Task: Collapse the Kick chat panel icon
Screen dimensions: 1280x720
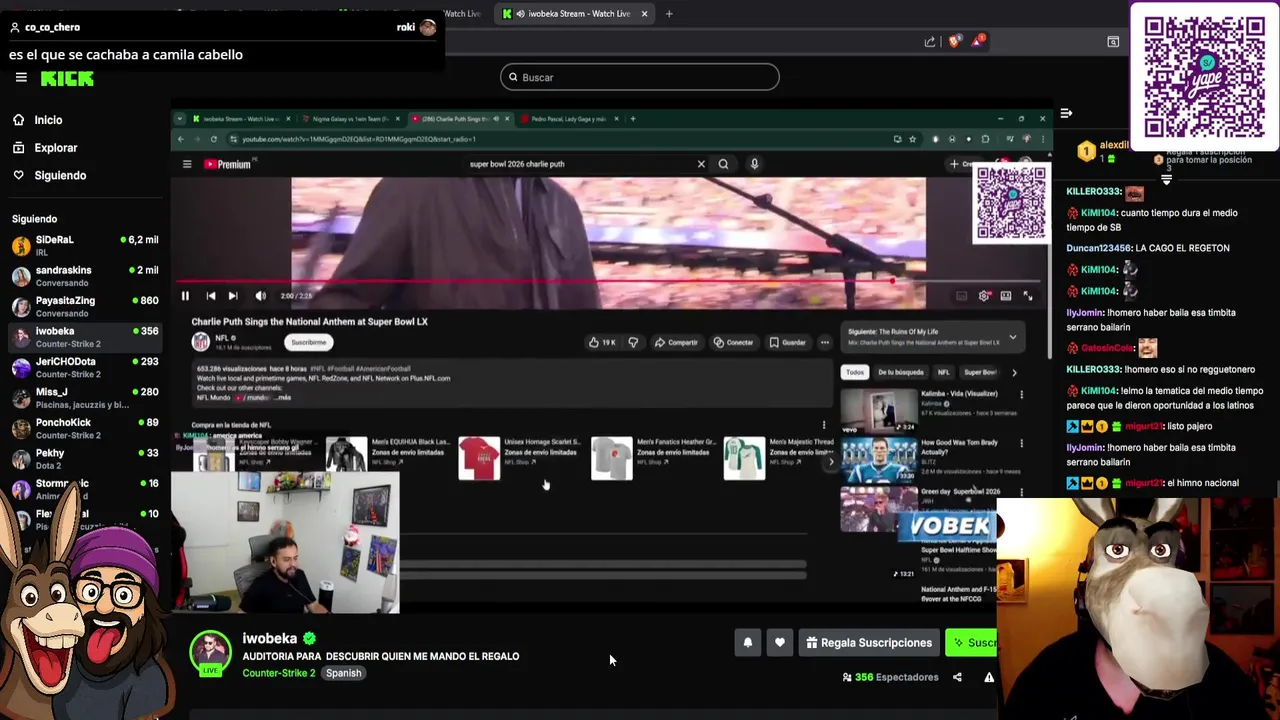Action: point(1066,113)
